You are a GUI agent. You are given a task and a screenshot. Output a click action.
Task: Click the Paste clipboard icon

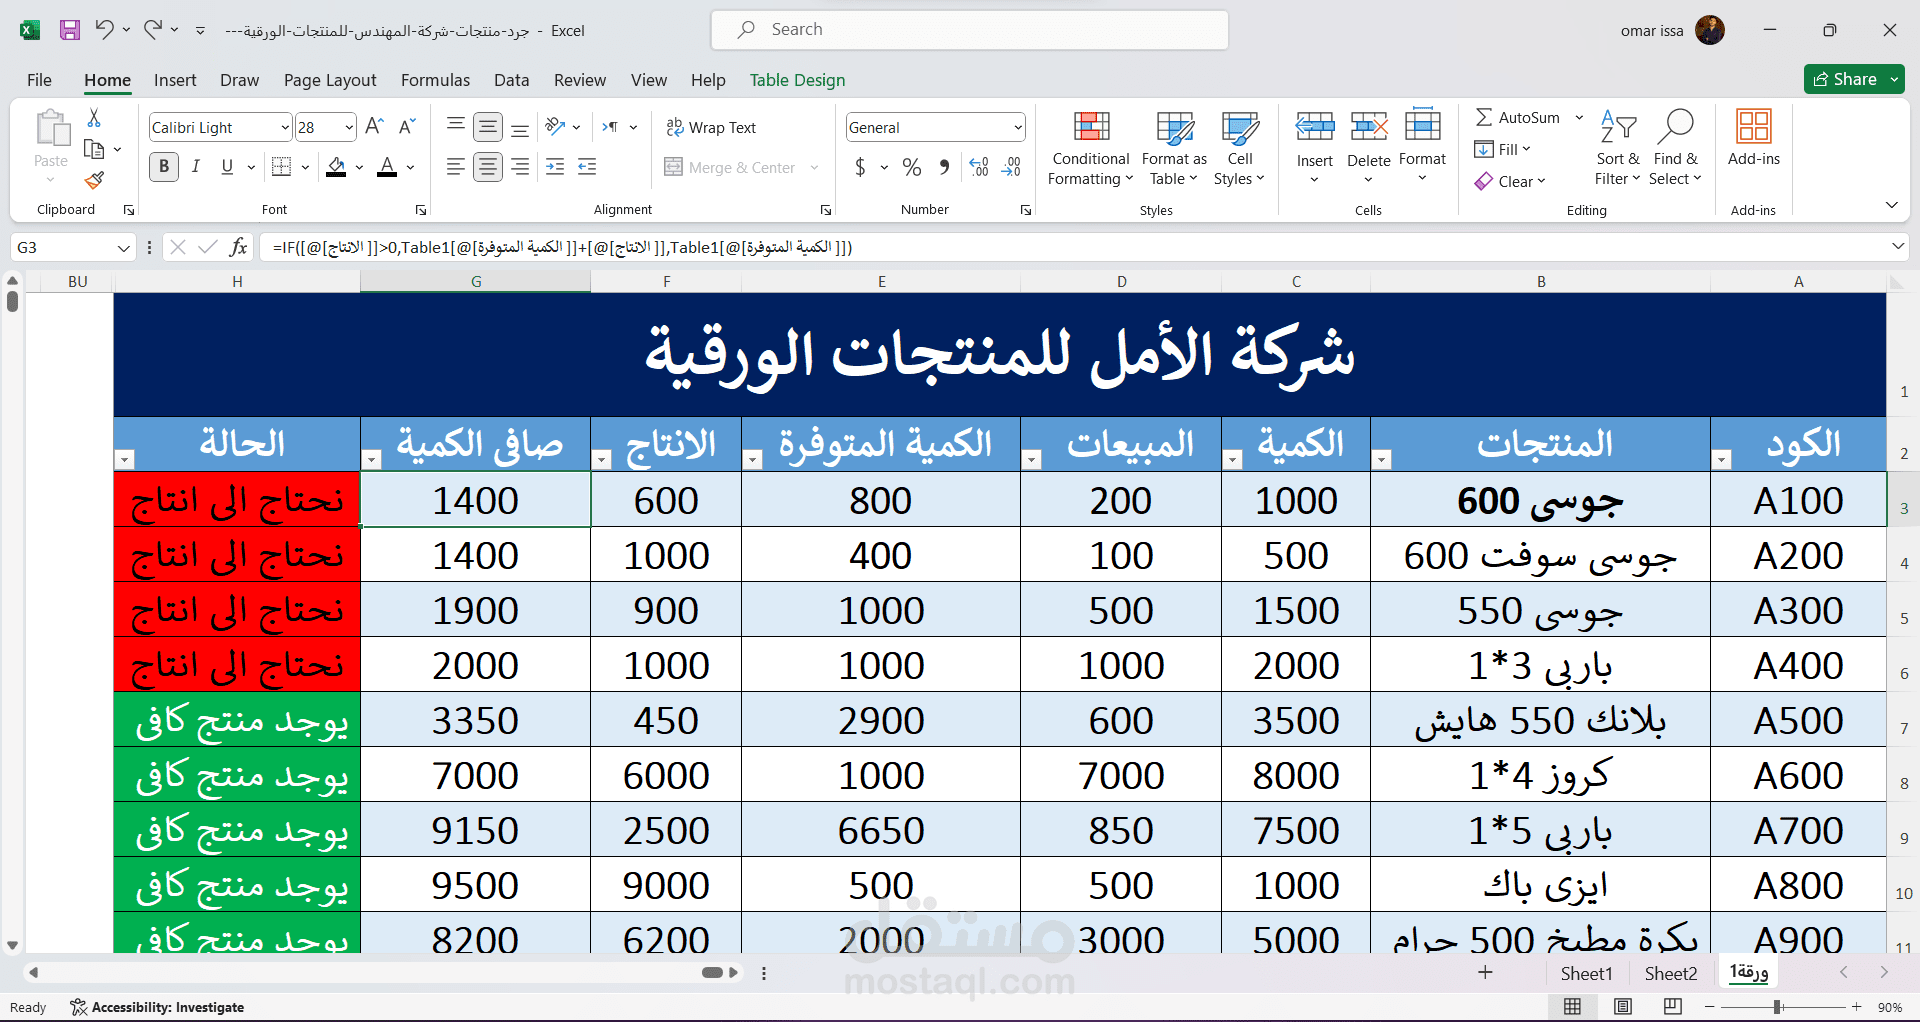[51, 129]
